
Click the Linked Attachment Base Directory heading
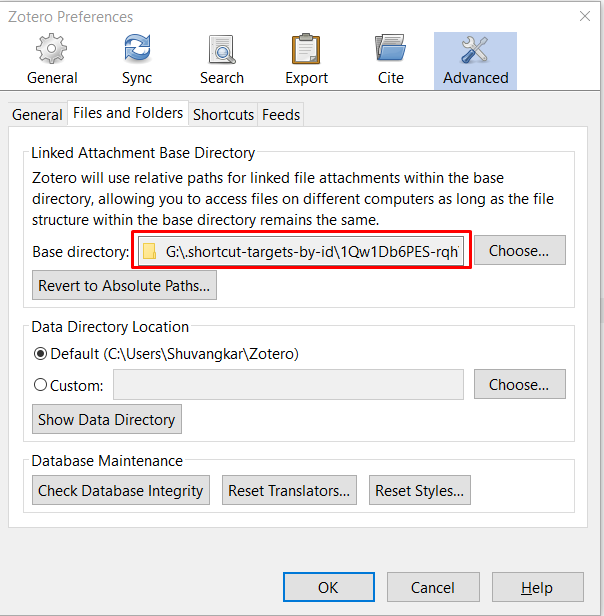click(x=143, y=153)
